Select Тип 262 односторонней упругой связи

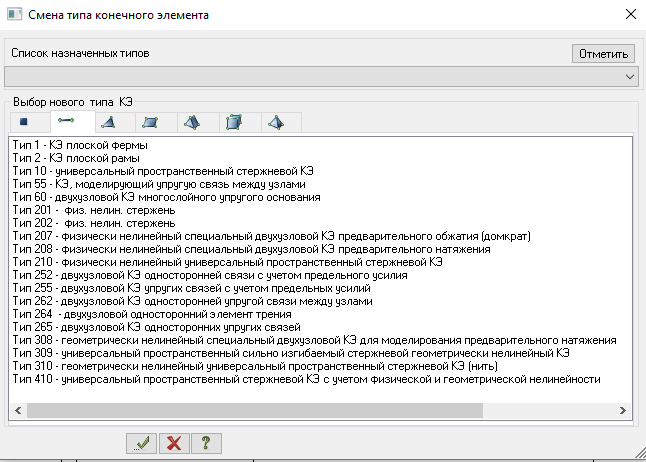192,301
